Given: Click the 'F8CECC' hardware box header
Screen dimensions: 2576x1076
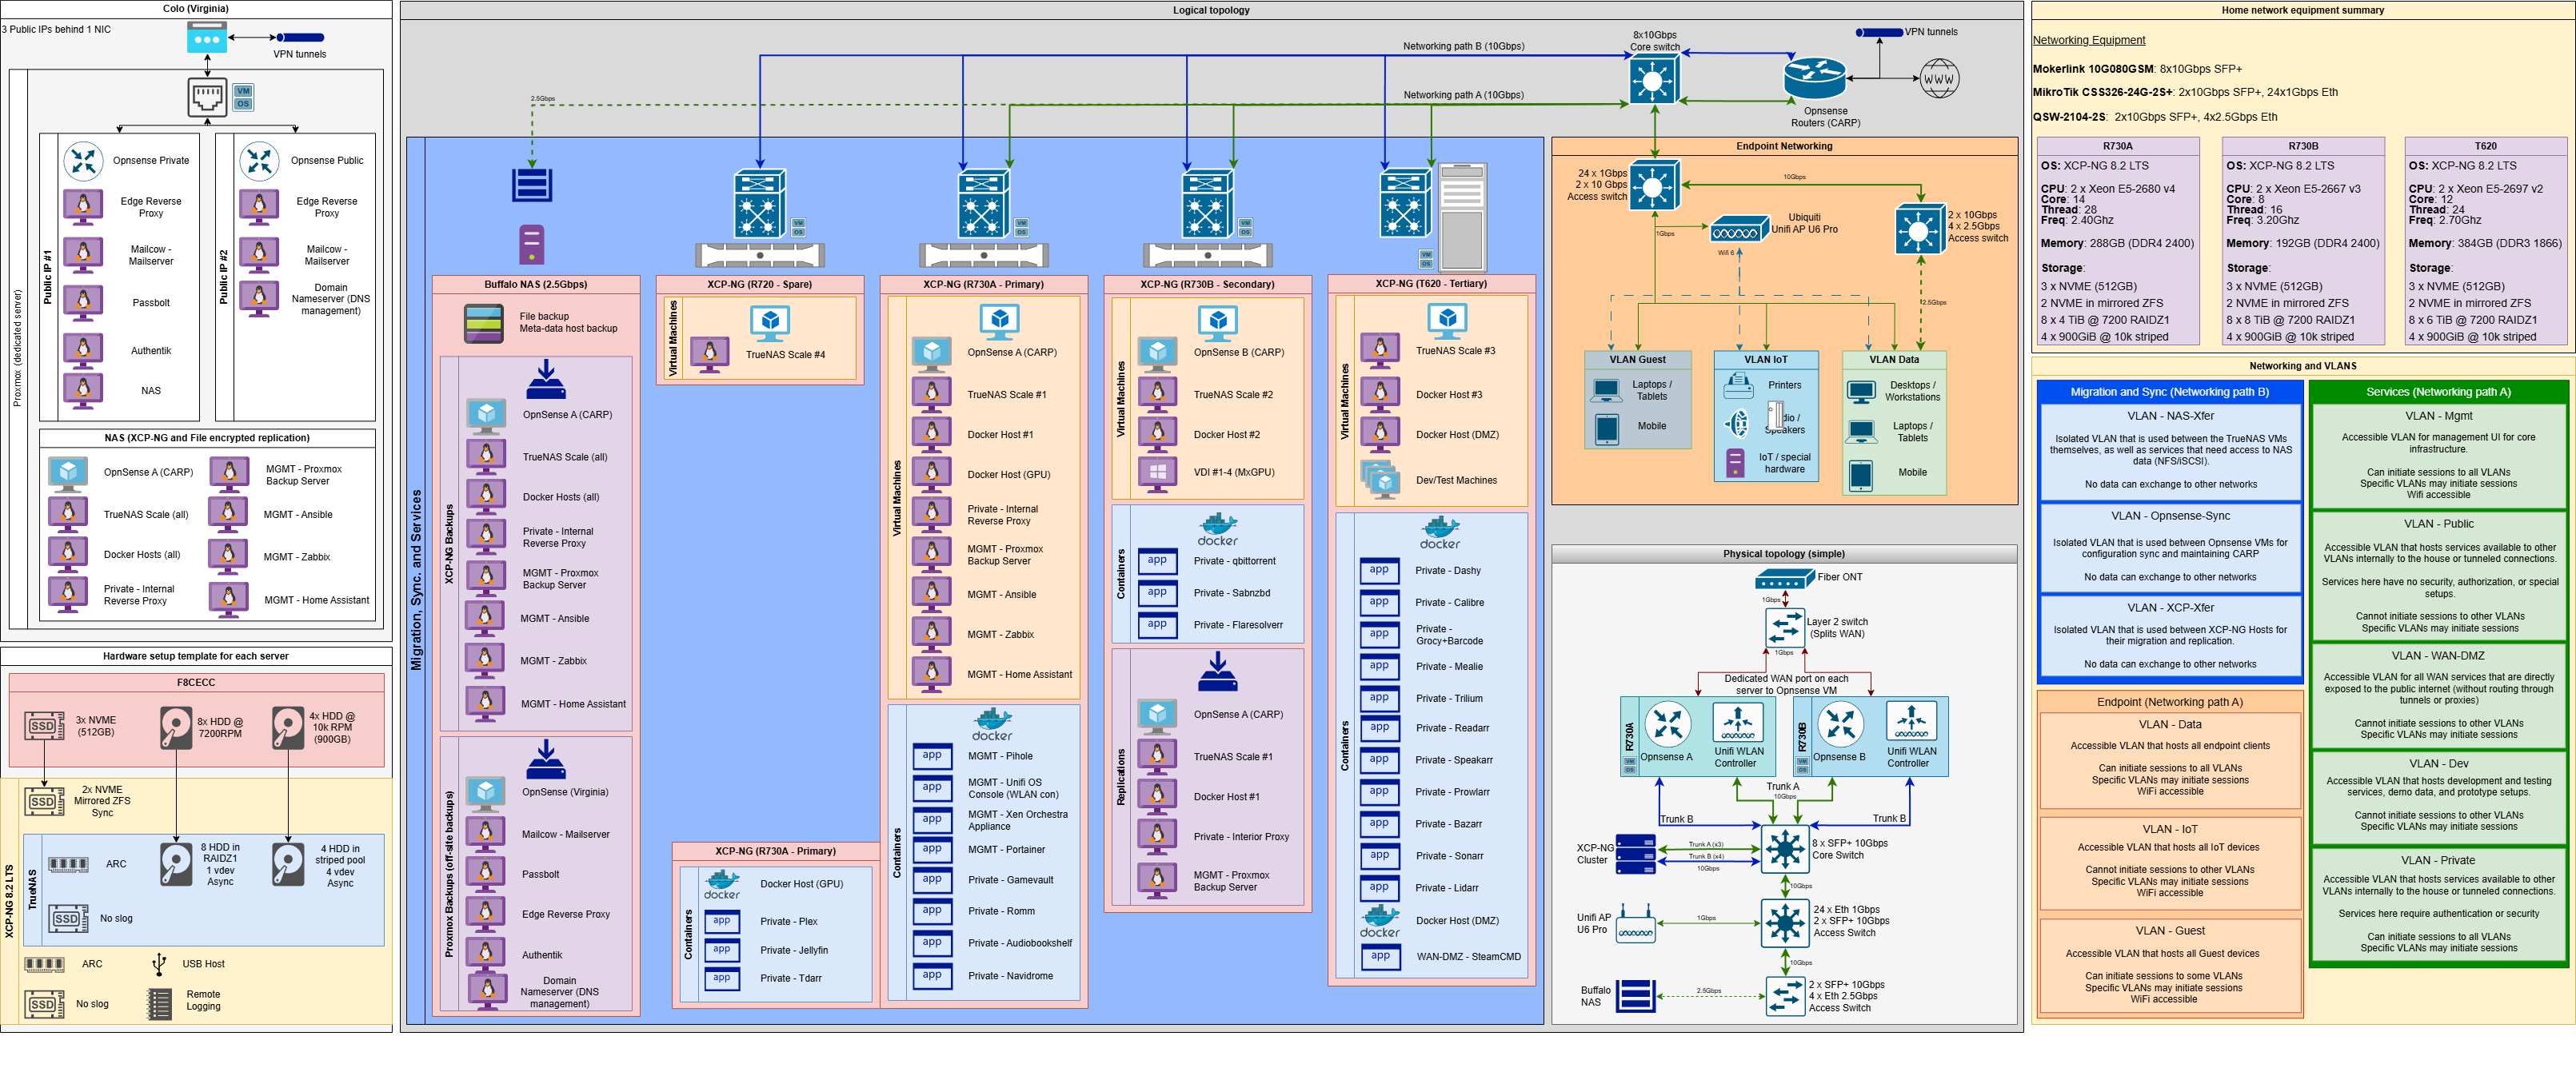Looking at the screenshot, I should click(196, 682).
